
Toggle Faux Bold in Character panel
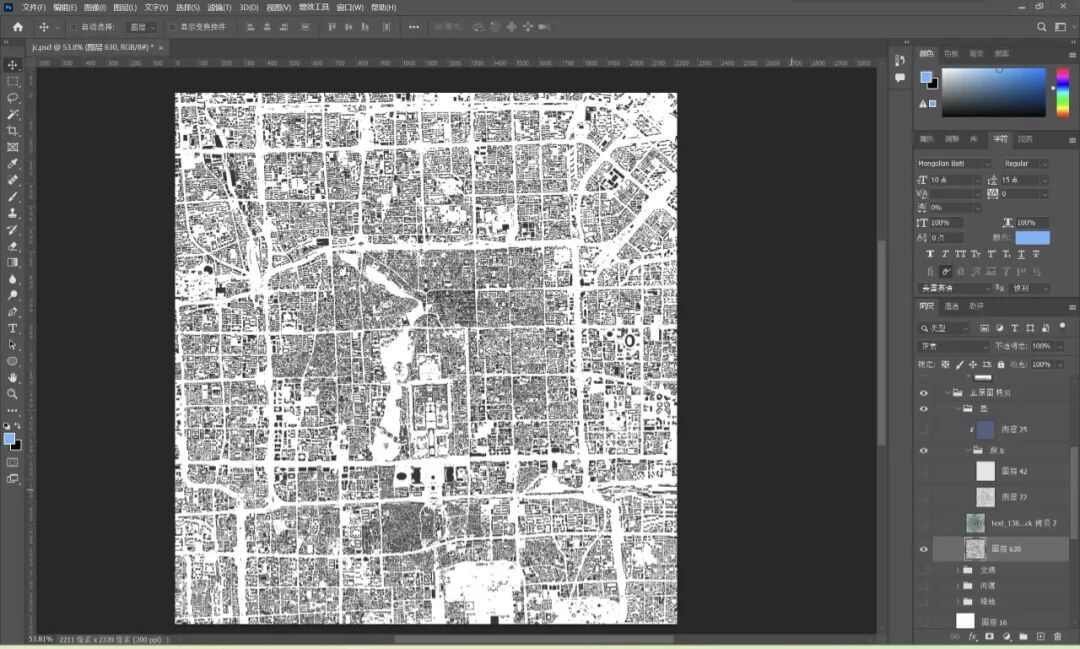930,254
